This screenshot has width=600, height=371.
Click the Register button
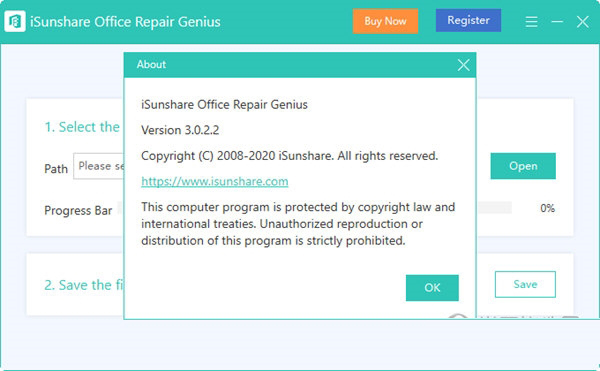tap(468, 20)
